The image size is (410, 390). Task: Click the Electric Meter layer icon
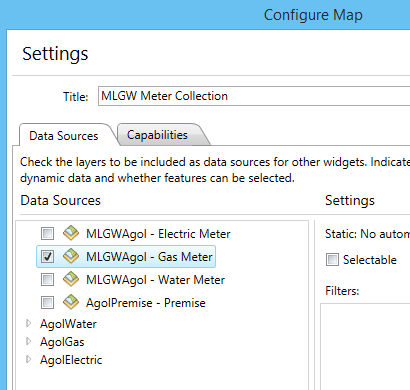coord(71,233)
